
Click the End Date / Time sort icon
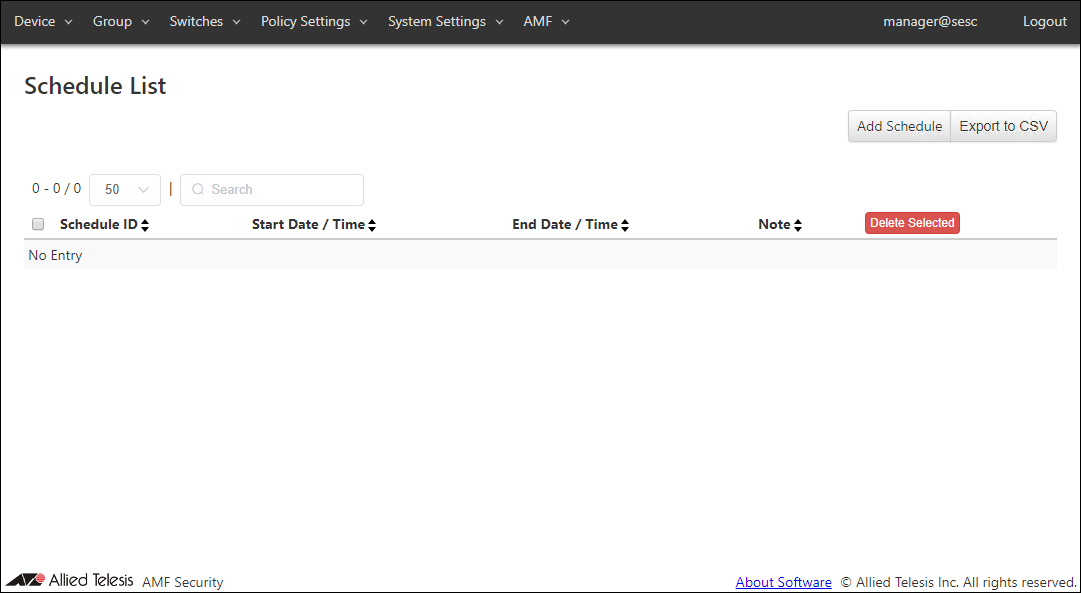[x=625, y=226]
